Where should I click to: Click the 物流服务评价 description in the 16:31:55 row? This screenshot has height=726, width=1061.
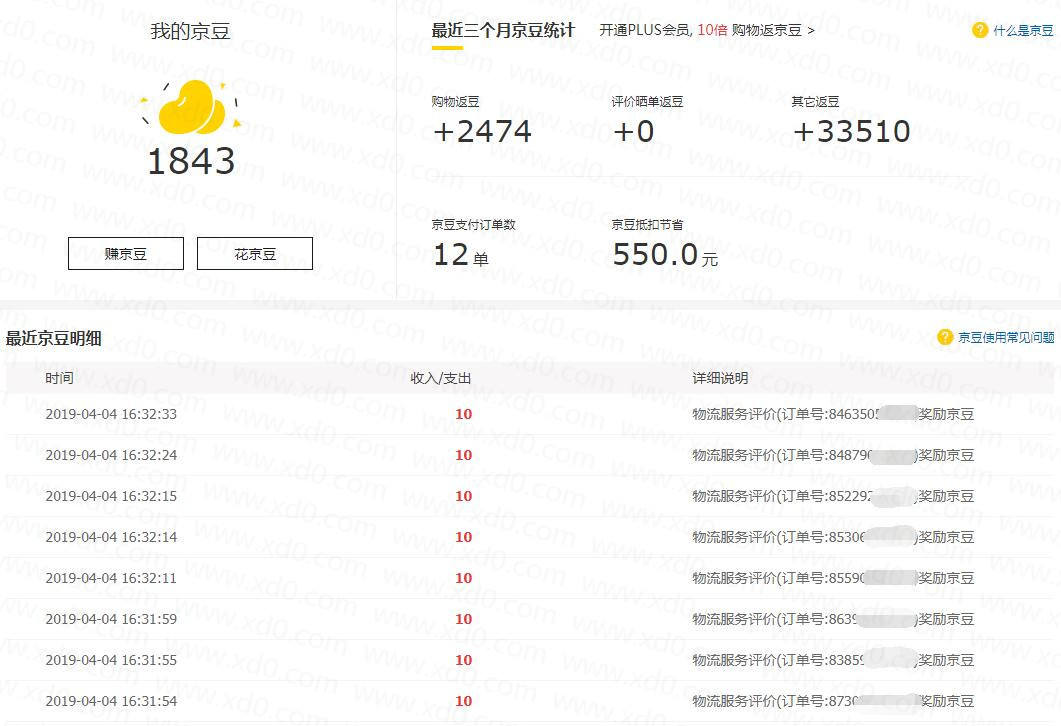833,660
